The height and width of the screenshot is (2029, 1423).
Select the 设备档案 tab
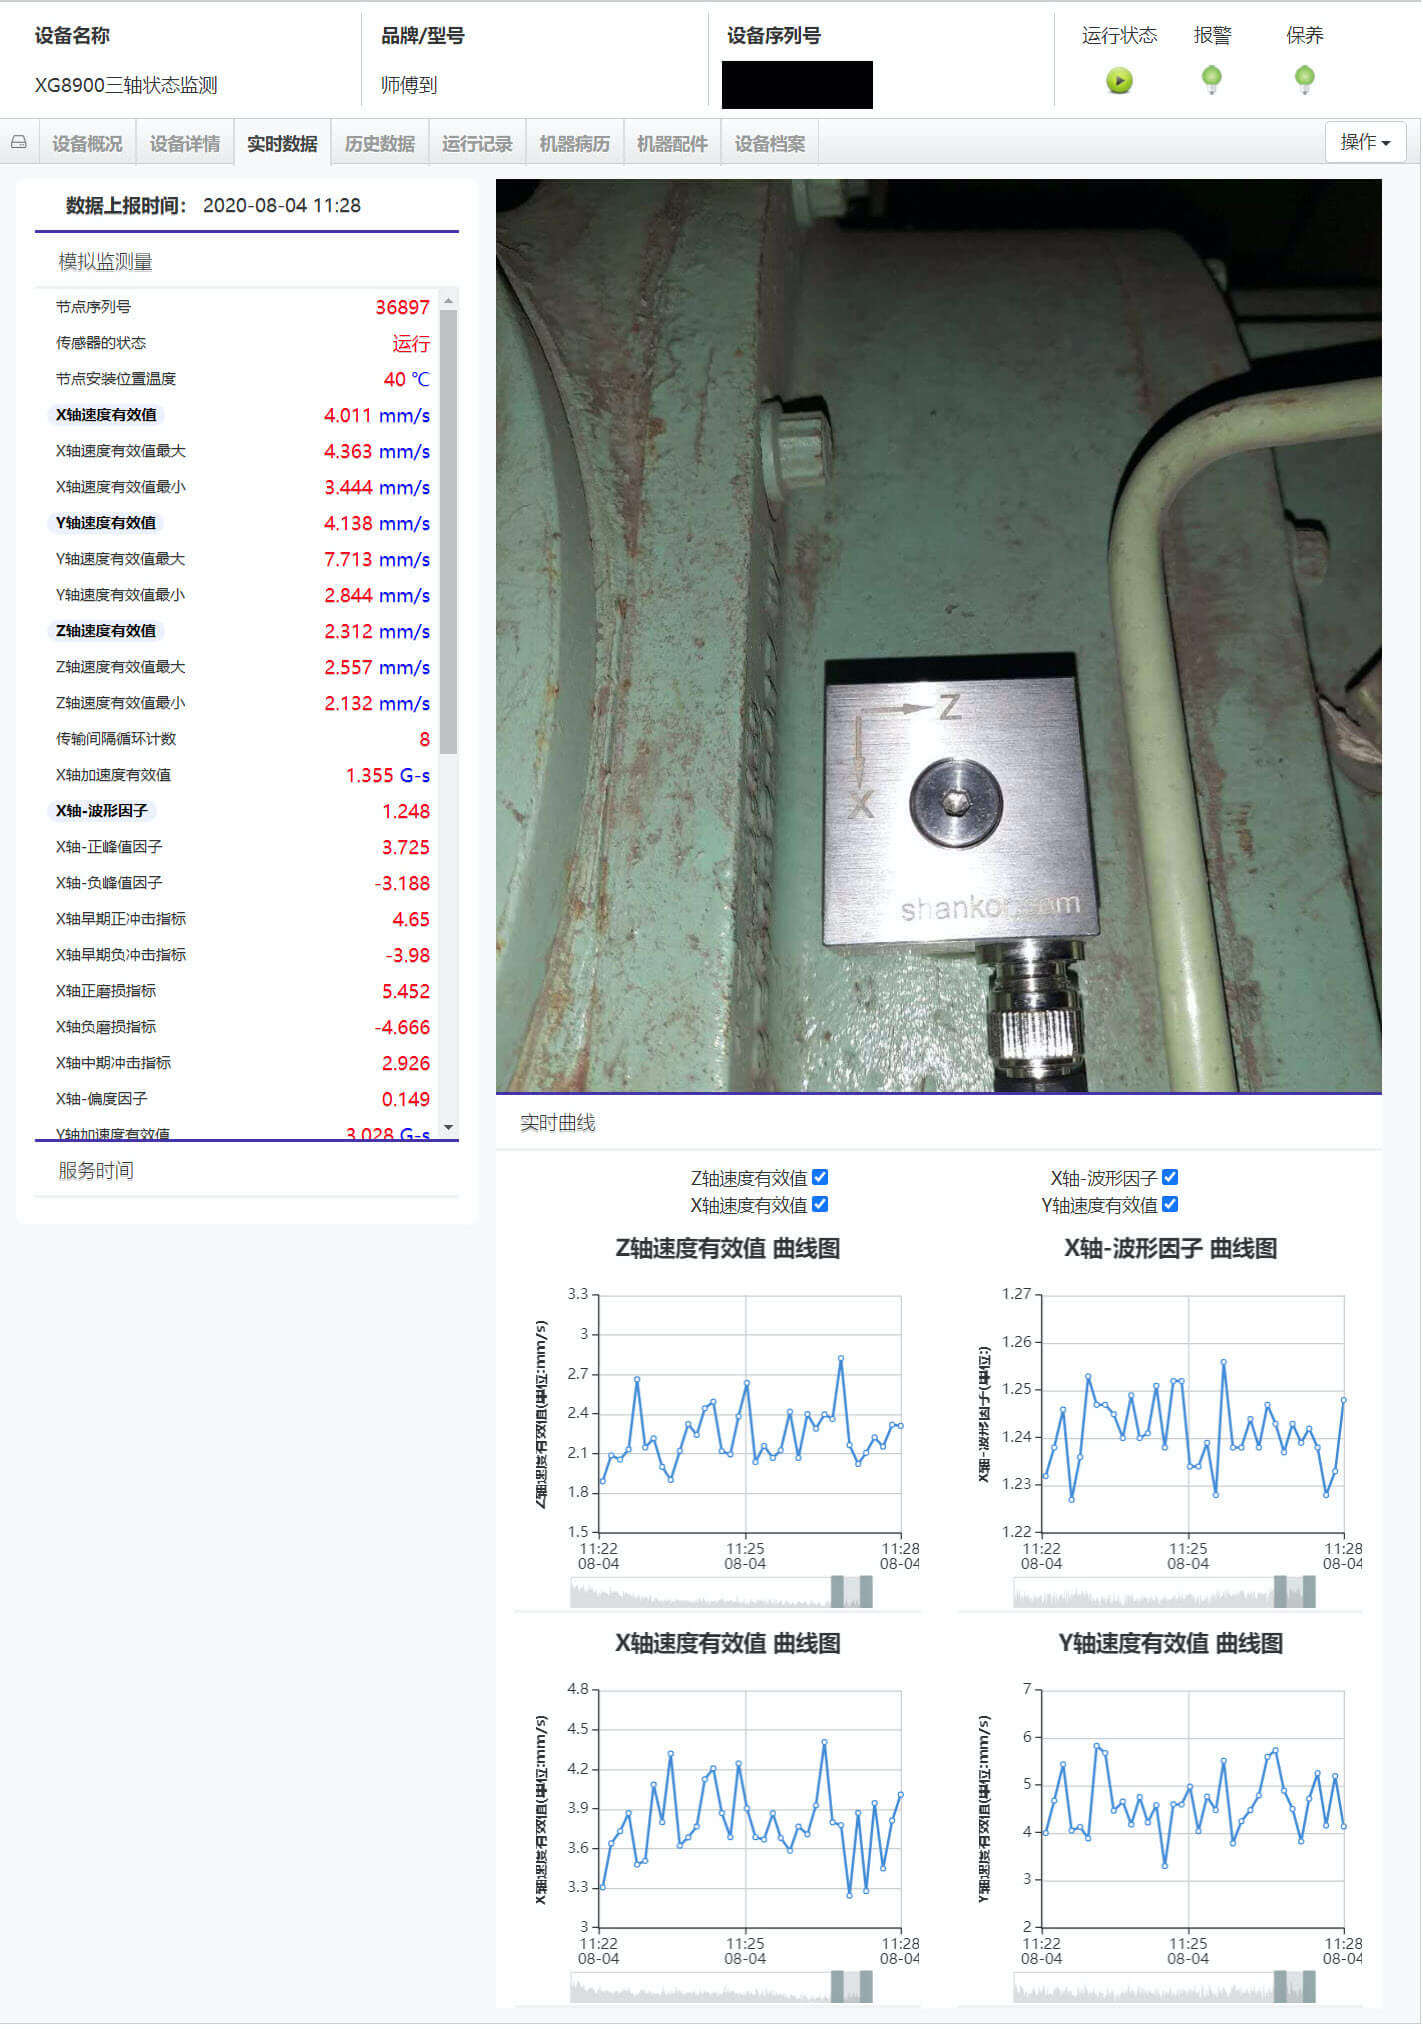pos(770,144)
